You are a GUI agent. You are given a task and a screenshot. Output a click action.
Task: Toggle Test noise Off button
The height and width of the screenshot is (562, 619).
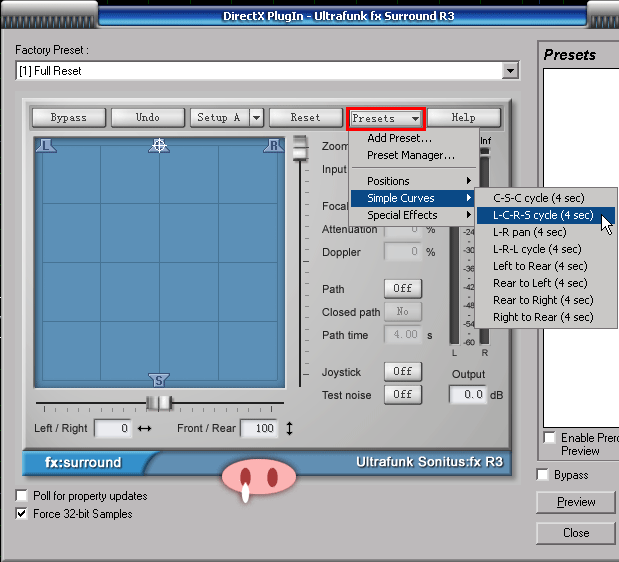tap(403, 394)
